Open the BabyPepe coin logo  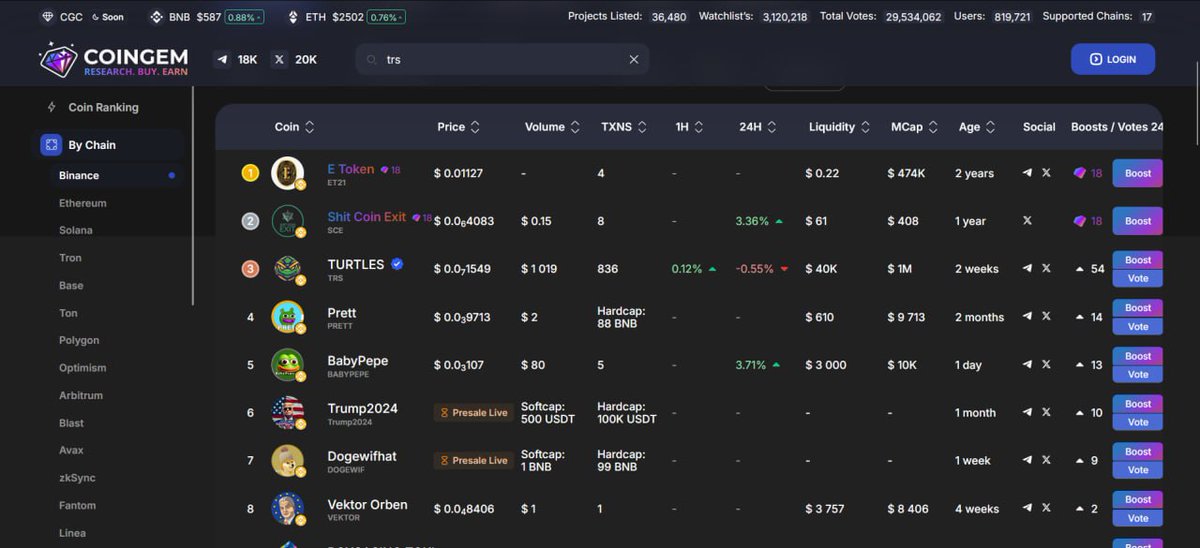[x=288, y=365]
